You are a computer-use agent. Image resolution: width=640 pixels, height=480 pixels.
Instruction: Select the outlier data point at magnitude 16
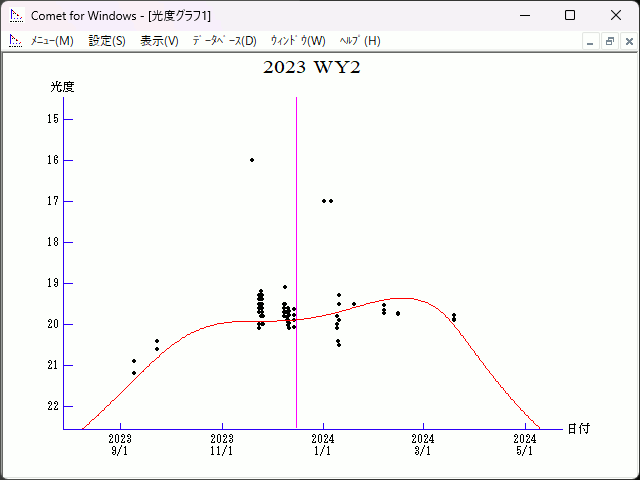click(x=252, y=160)
